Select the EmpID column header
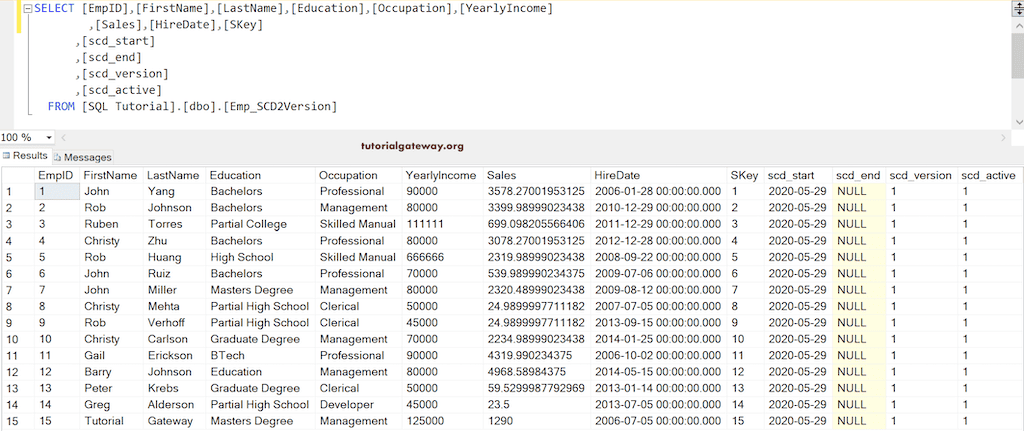The width and height of the screenshot is (1024, 431). coord(57,175)
